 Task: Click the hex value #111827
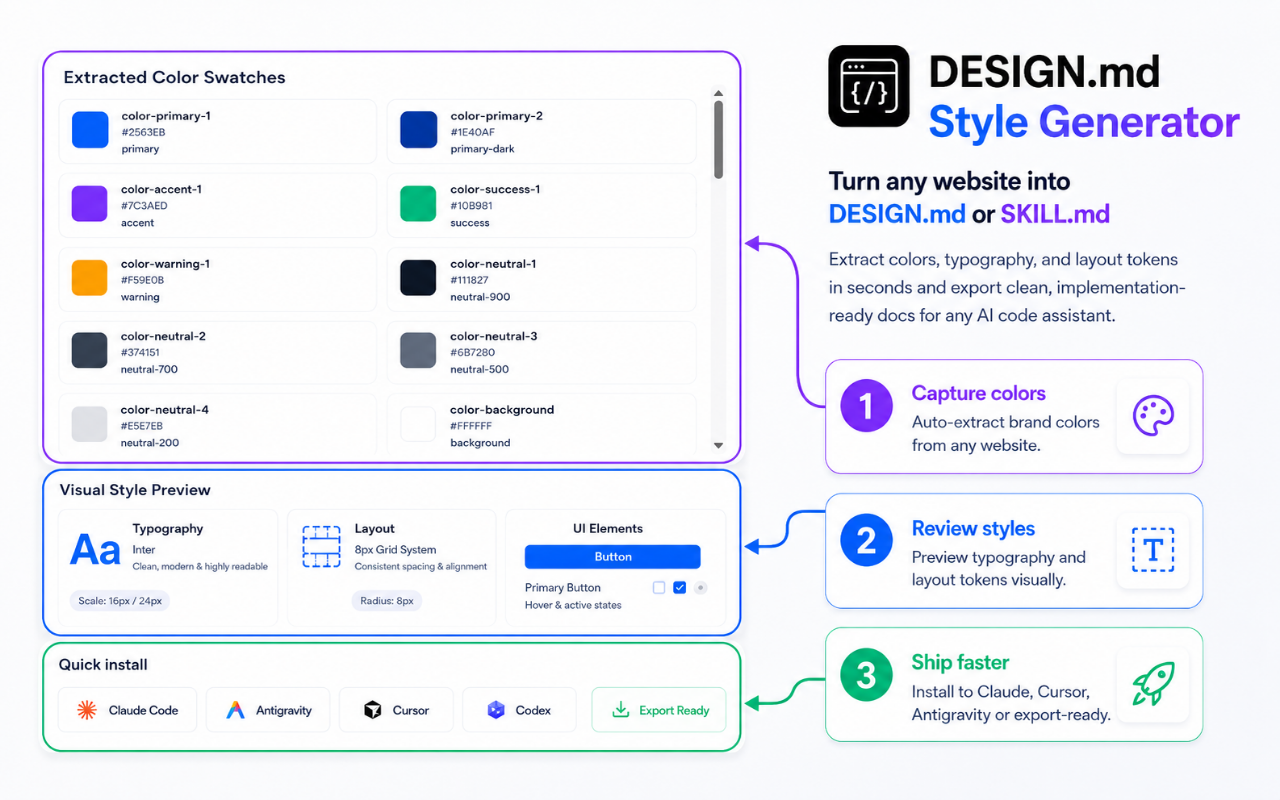(469, 280)
